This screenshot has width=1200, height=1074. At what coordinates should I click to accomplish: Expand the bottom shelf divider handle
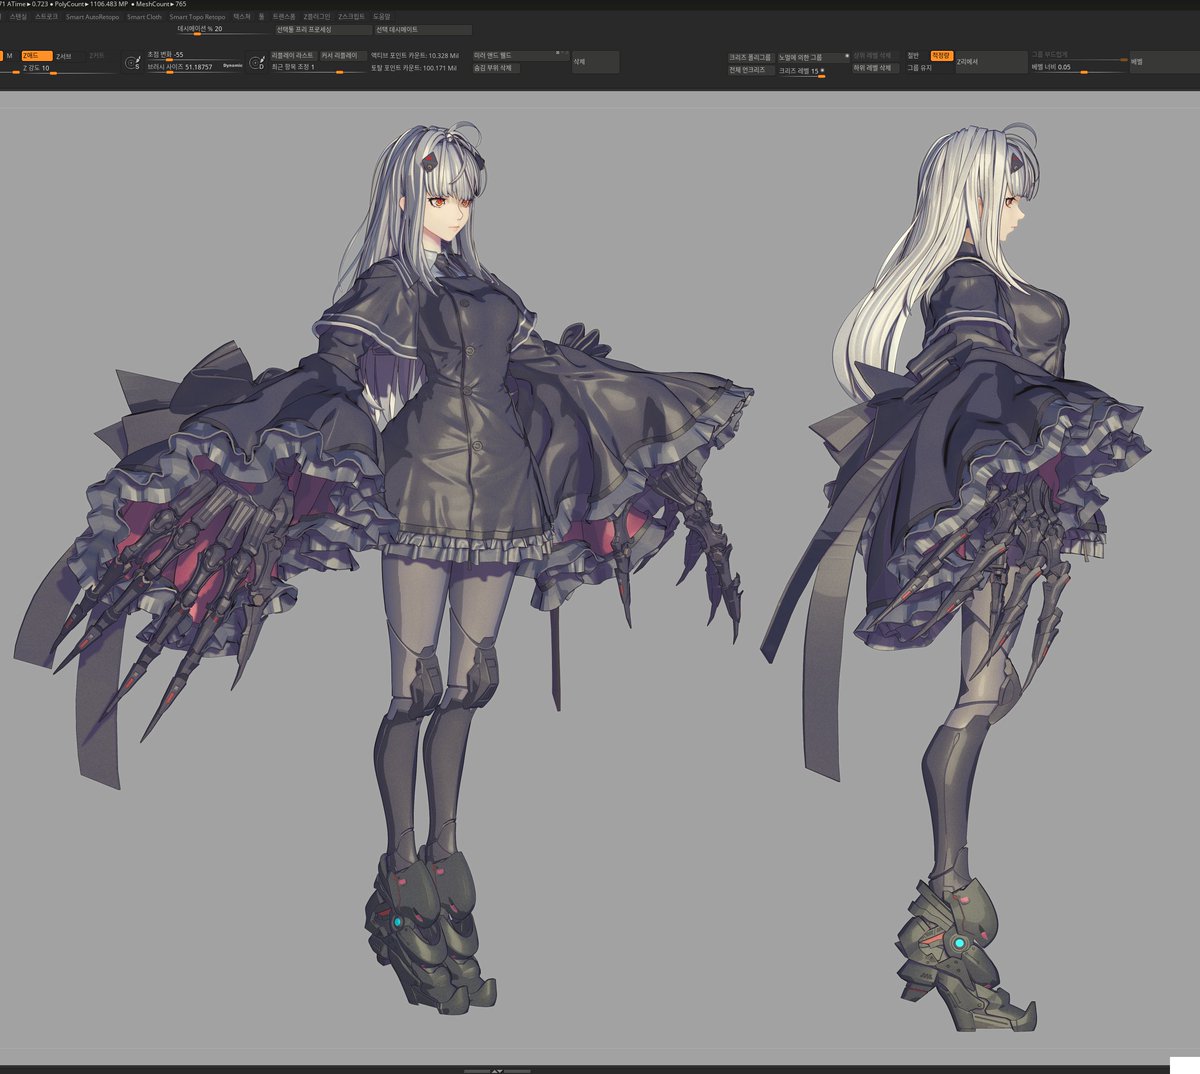tap(497, 1070)
